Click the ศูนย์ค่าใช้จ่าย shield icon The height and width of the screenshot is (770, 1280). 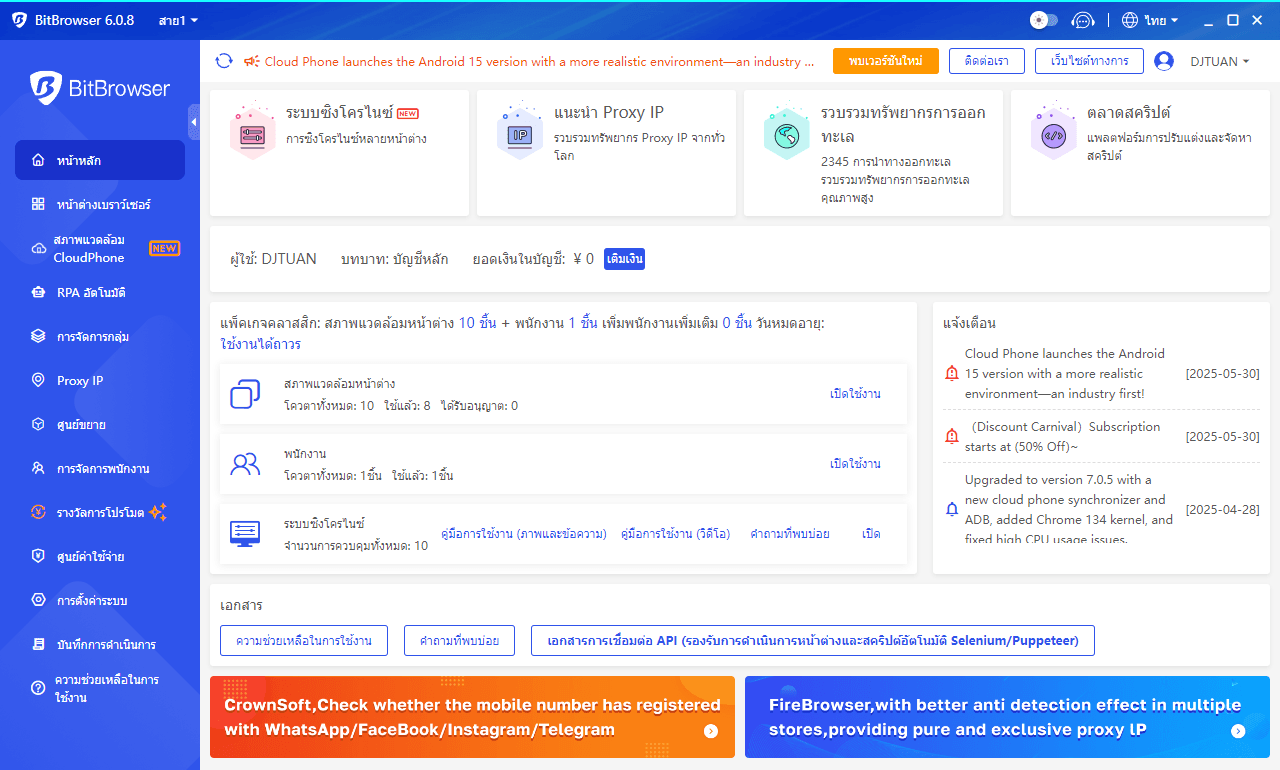38,556
